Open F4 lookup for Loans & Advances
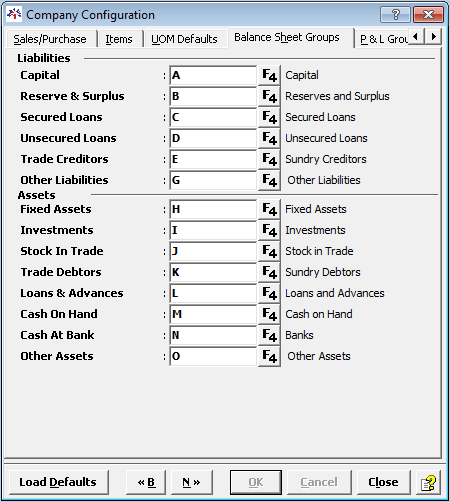450x502 pixels. tap(269, 293)
